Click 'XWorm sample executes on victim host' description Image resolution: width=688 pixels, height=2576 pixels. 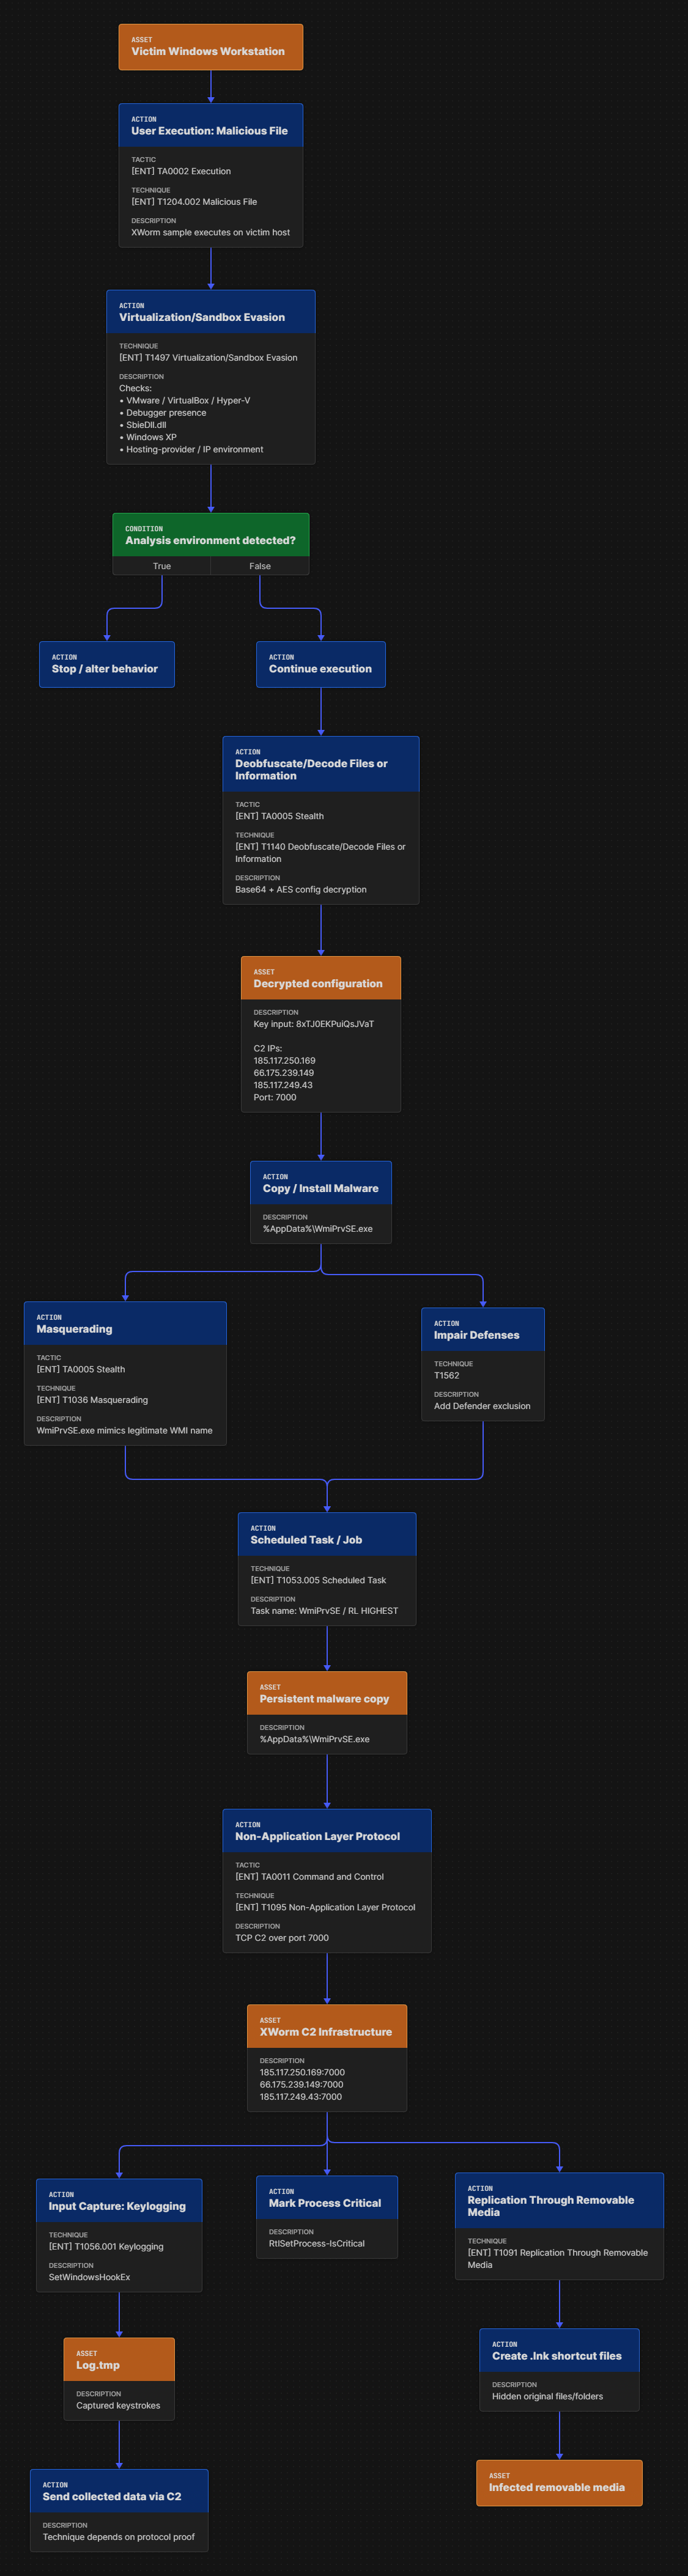click(x=210, y=232)
